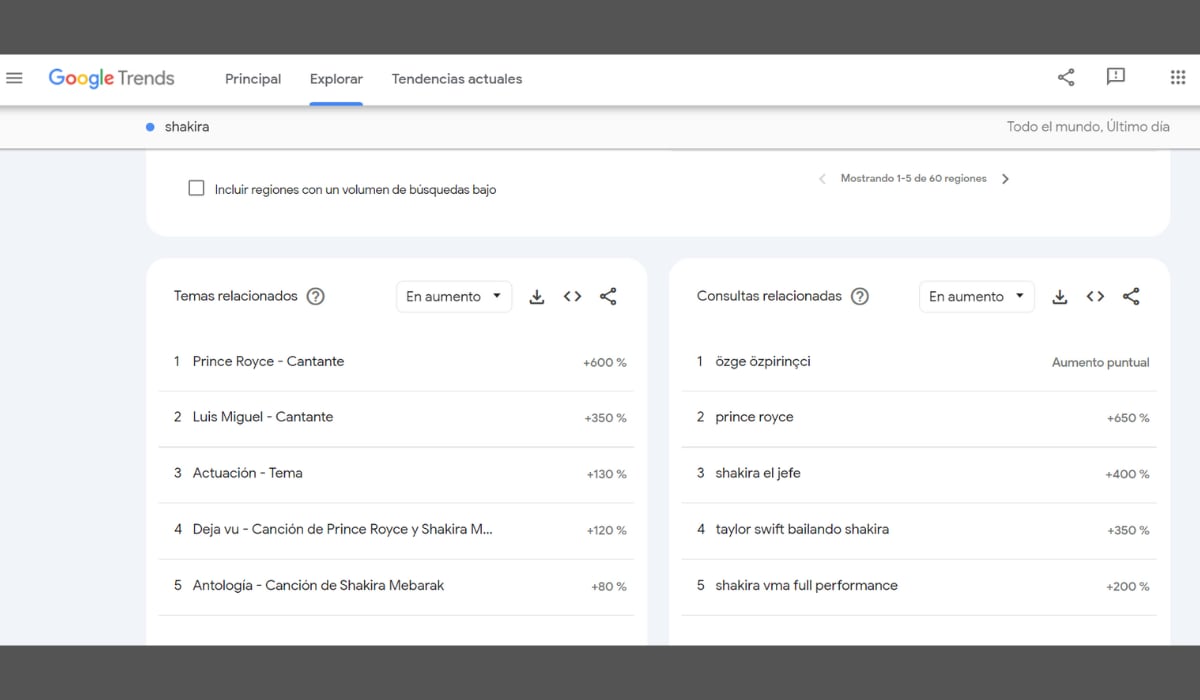Viewport: 1200px width, 700px height.
Task: Share the Temas relacionados card
Action: click(608, 296)
